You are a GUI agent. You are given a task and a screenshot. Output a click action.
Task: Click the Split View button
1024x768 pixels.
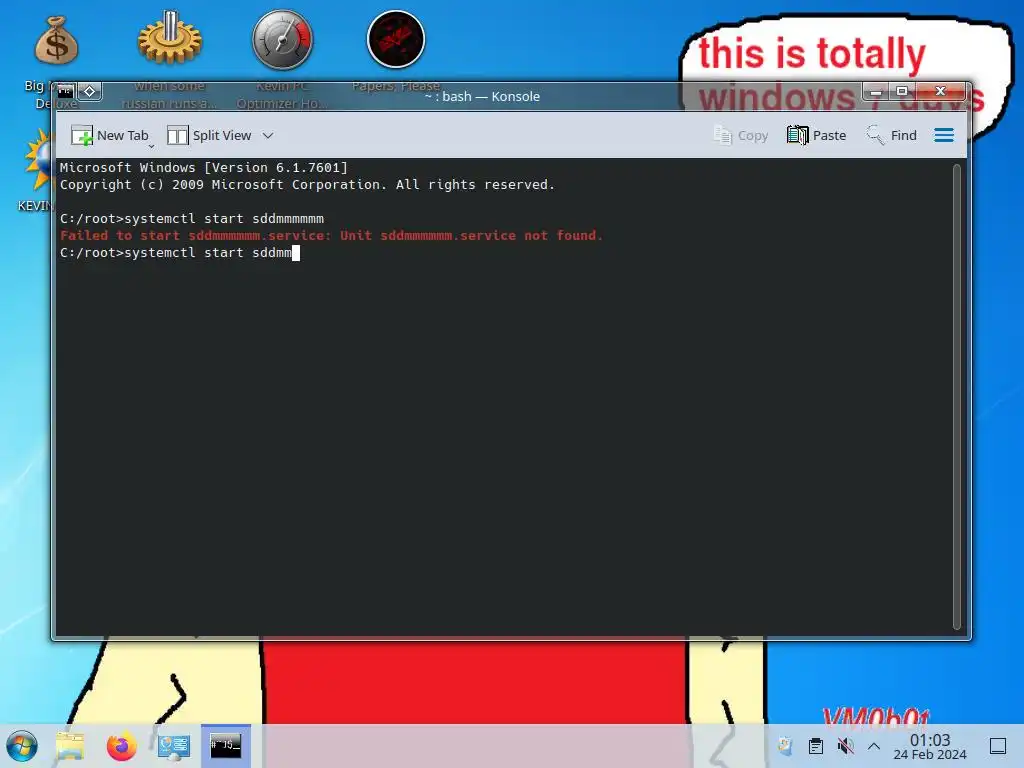pos(209,135)
